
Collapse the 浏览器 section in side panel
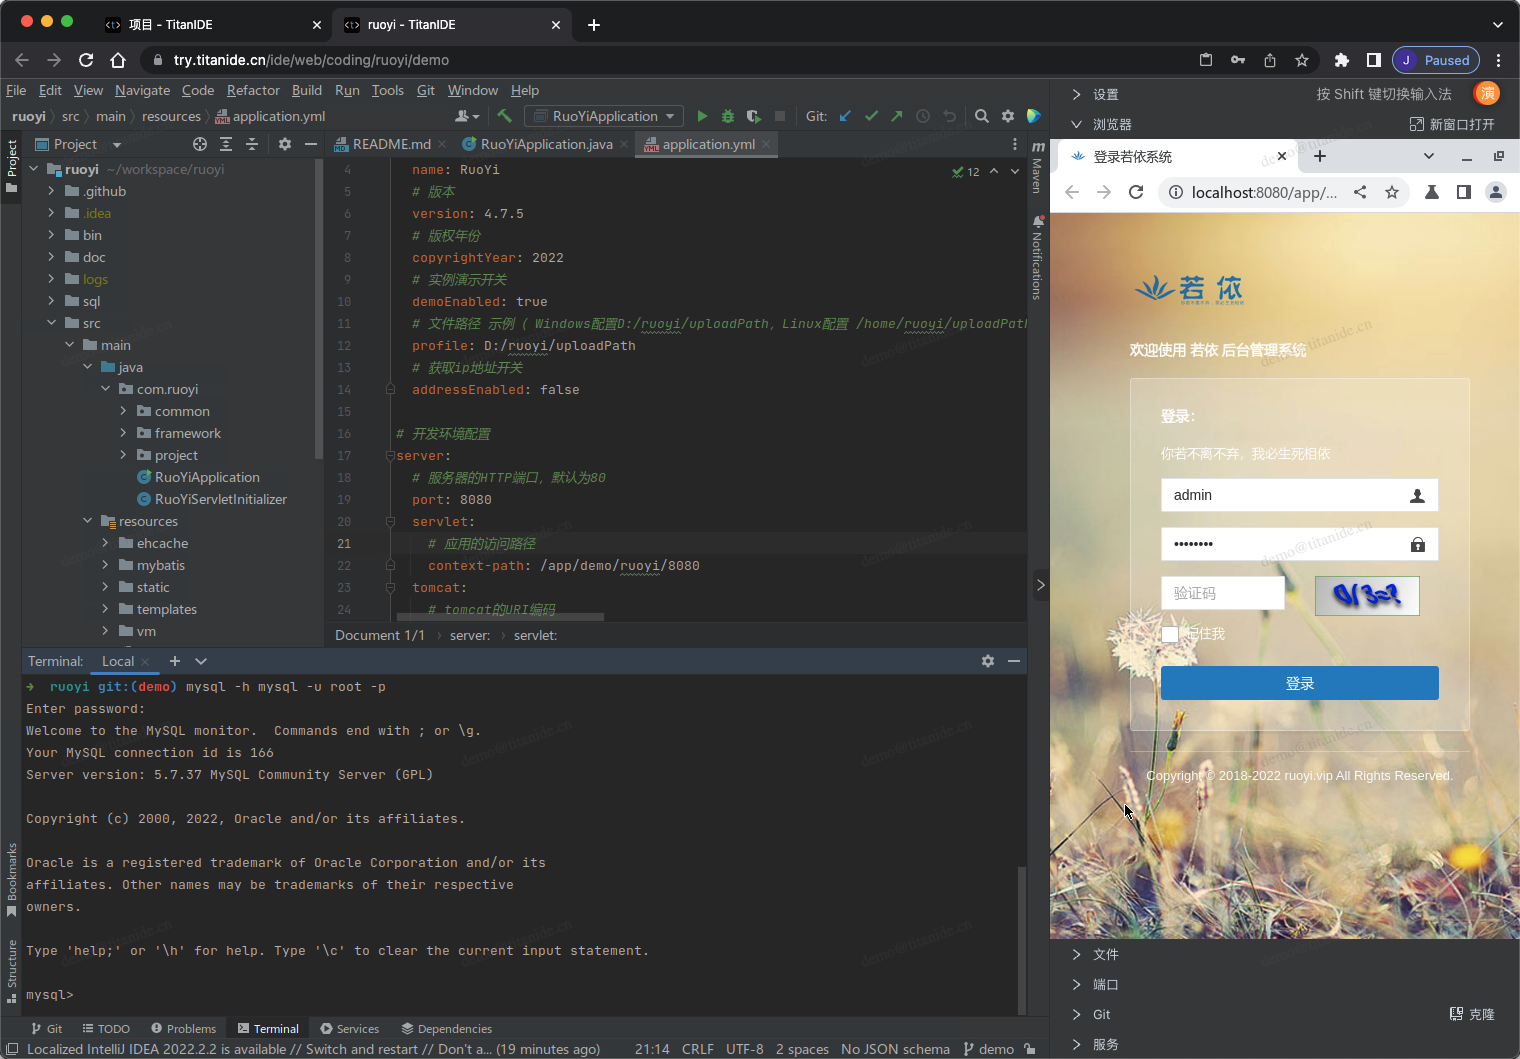(1077, 124)
